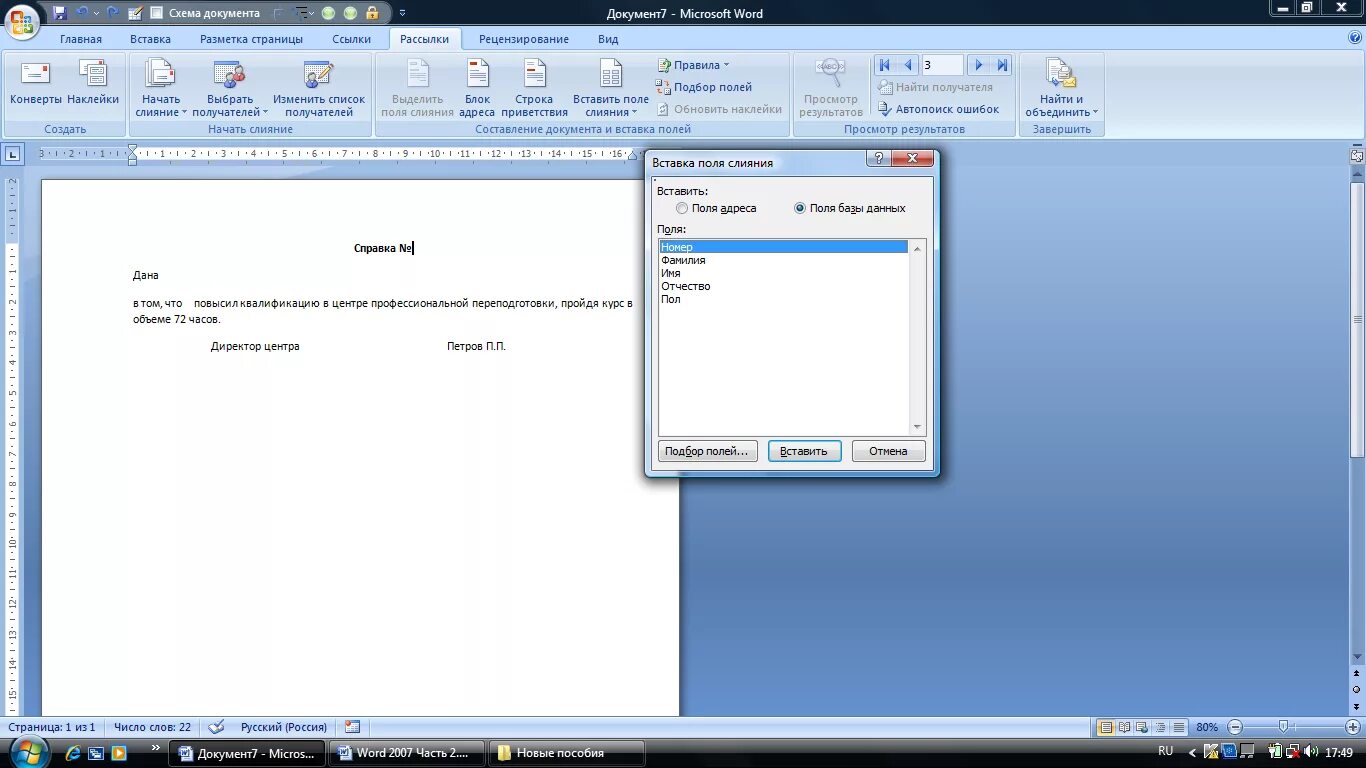Redo action in quick access toolbar
The image size is (1366, 768).
pos(113,13)
